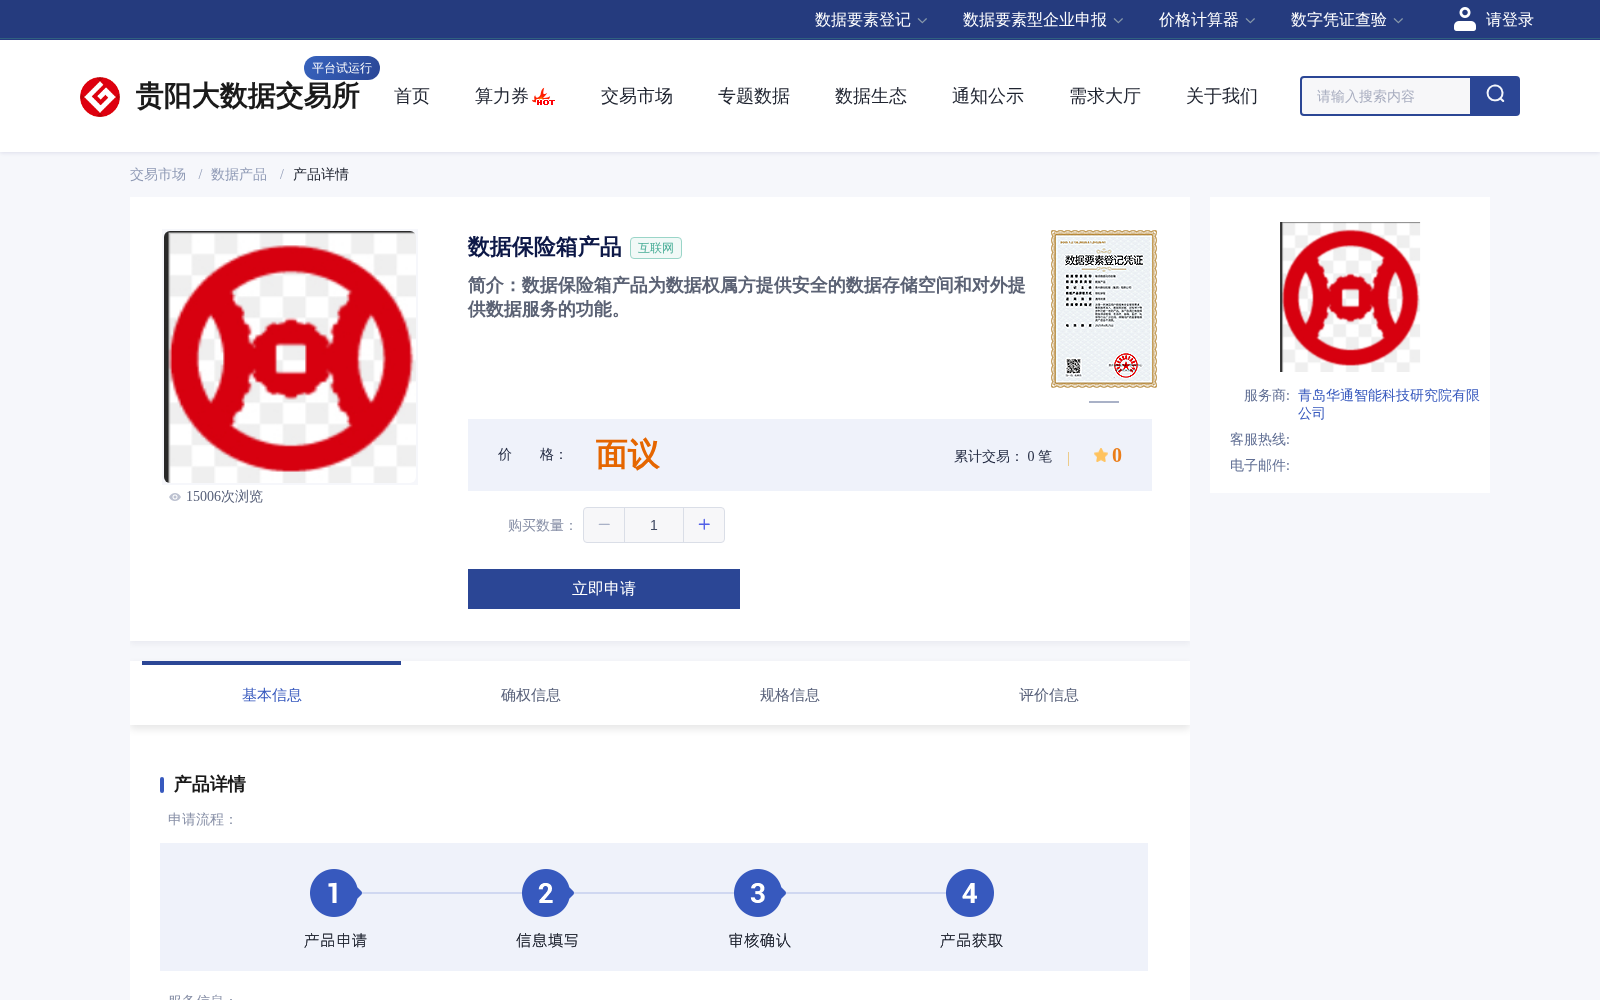The width and height of the screenshot is (1600, 1000).
Task: Open 数据生态 navigation item
Action: (871, 96)
